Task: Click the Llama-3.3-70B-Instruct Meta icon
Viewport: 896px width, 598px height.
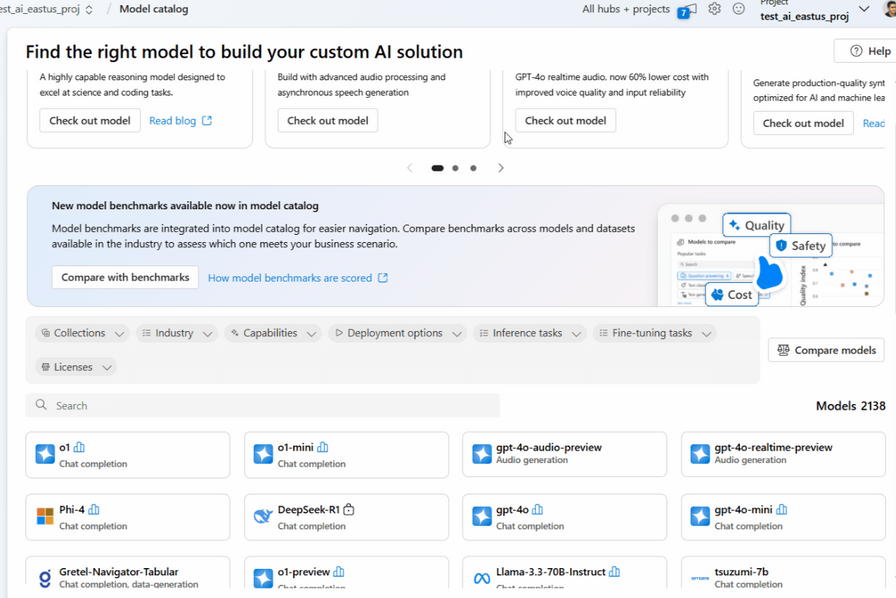Action: [481, 578]
